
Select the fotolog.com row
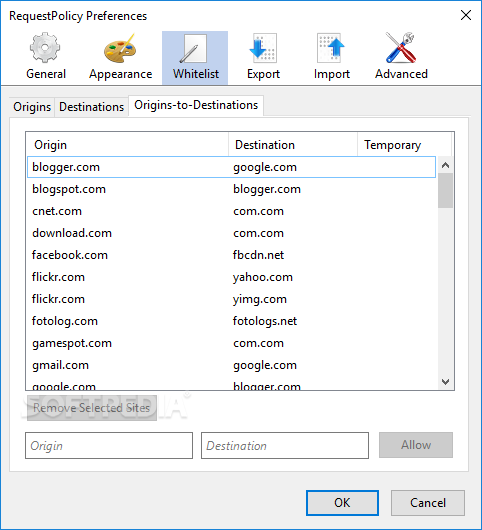(x=232, y=321)
